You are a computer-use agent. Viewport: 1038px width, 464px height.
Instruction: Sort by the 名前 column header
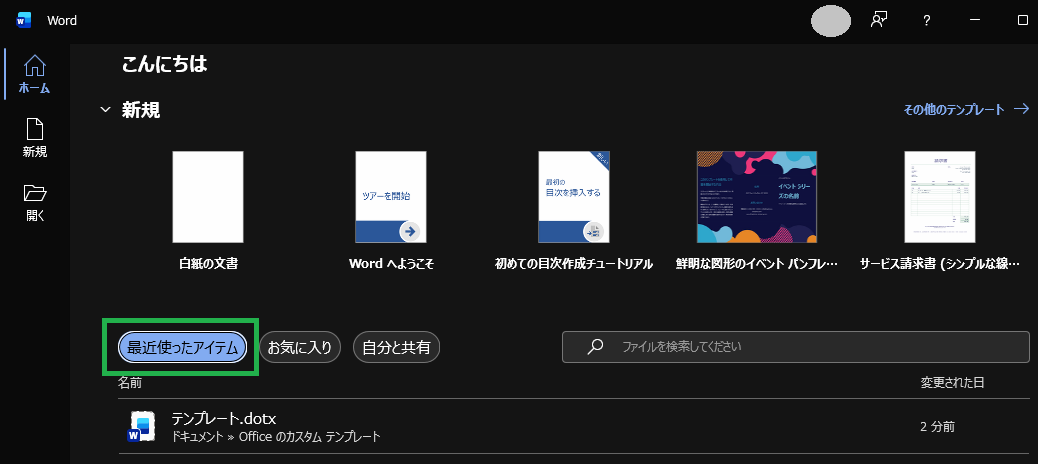[130, 383]
